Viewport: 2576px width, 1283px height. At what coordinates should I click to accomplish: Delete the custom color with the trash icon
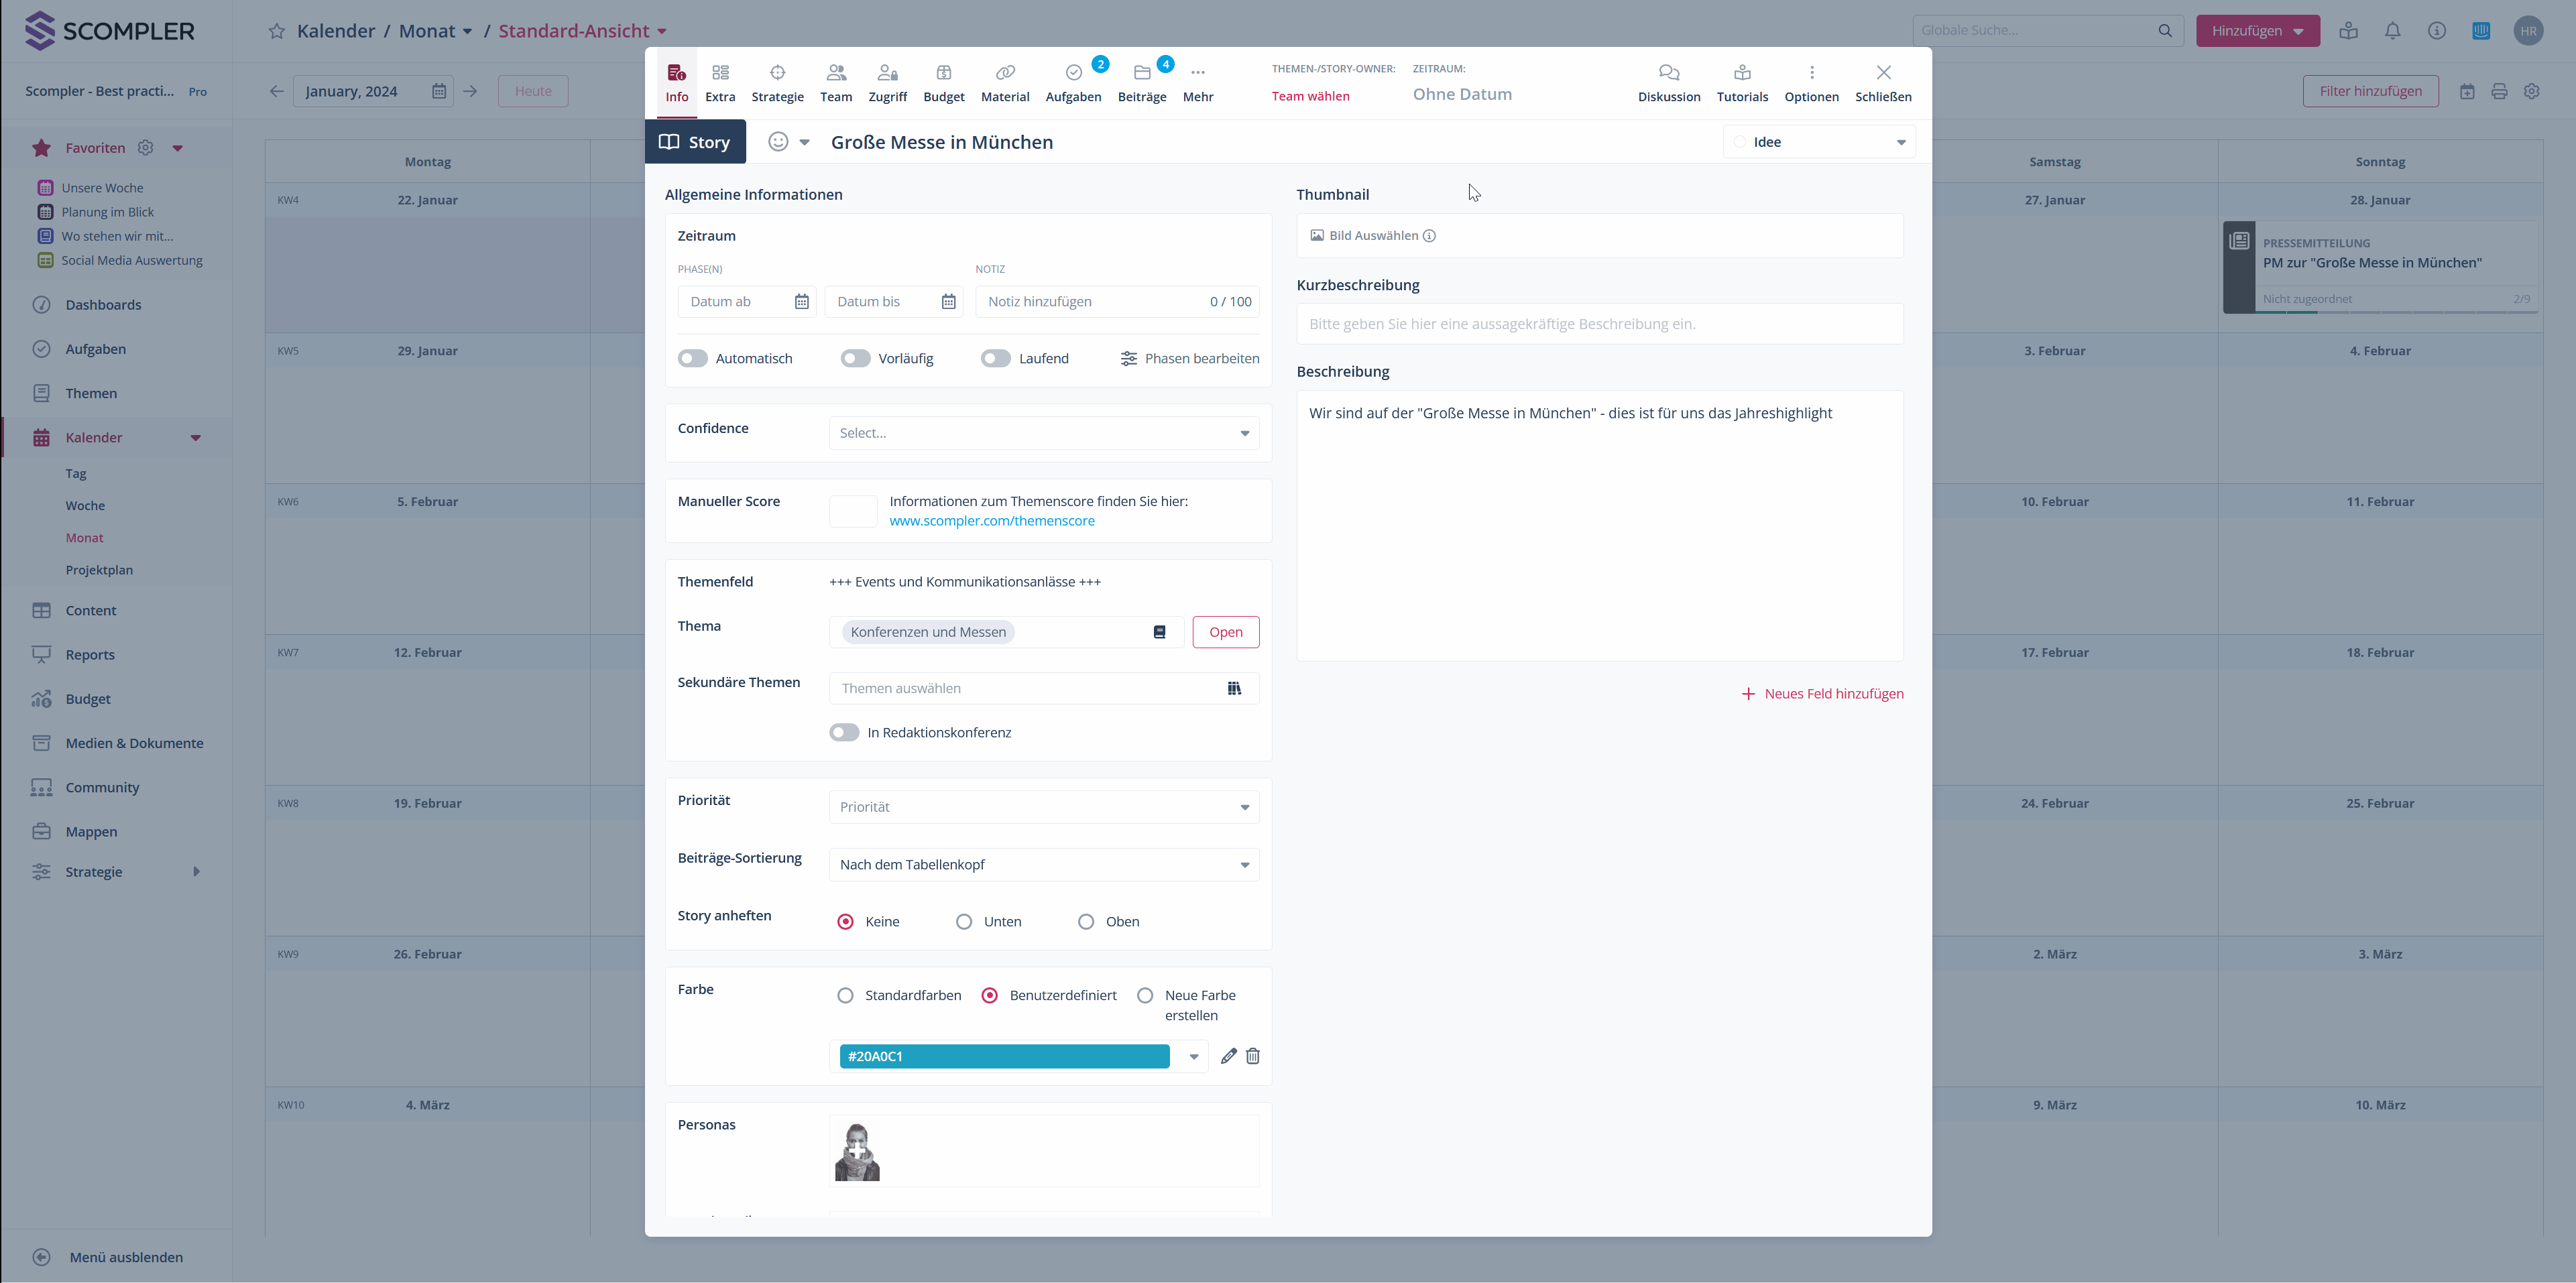1252,1056
